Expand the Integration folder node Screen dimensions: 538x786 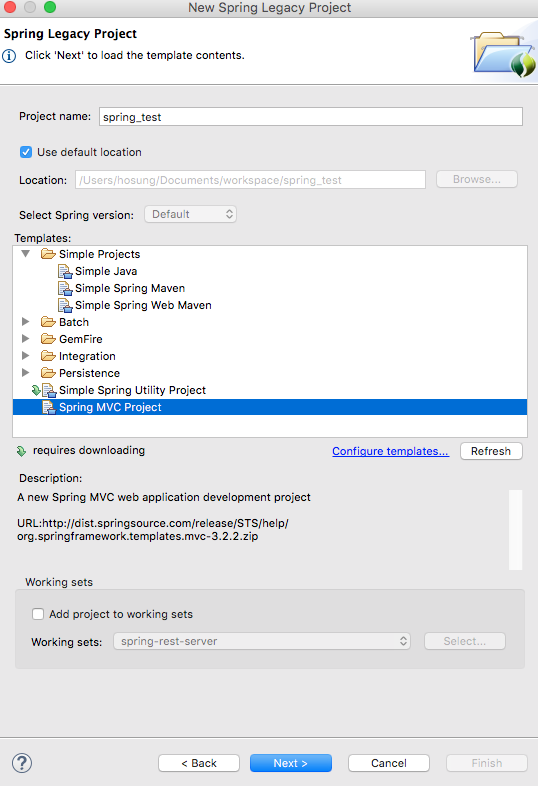coord(26,356)
